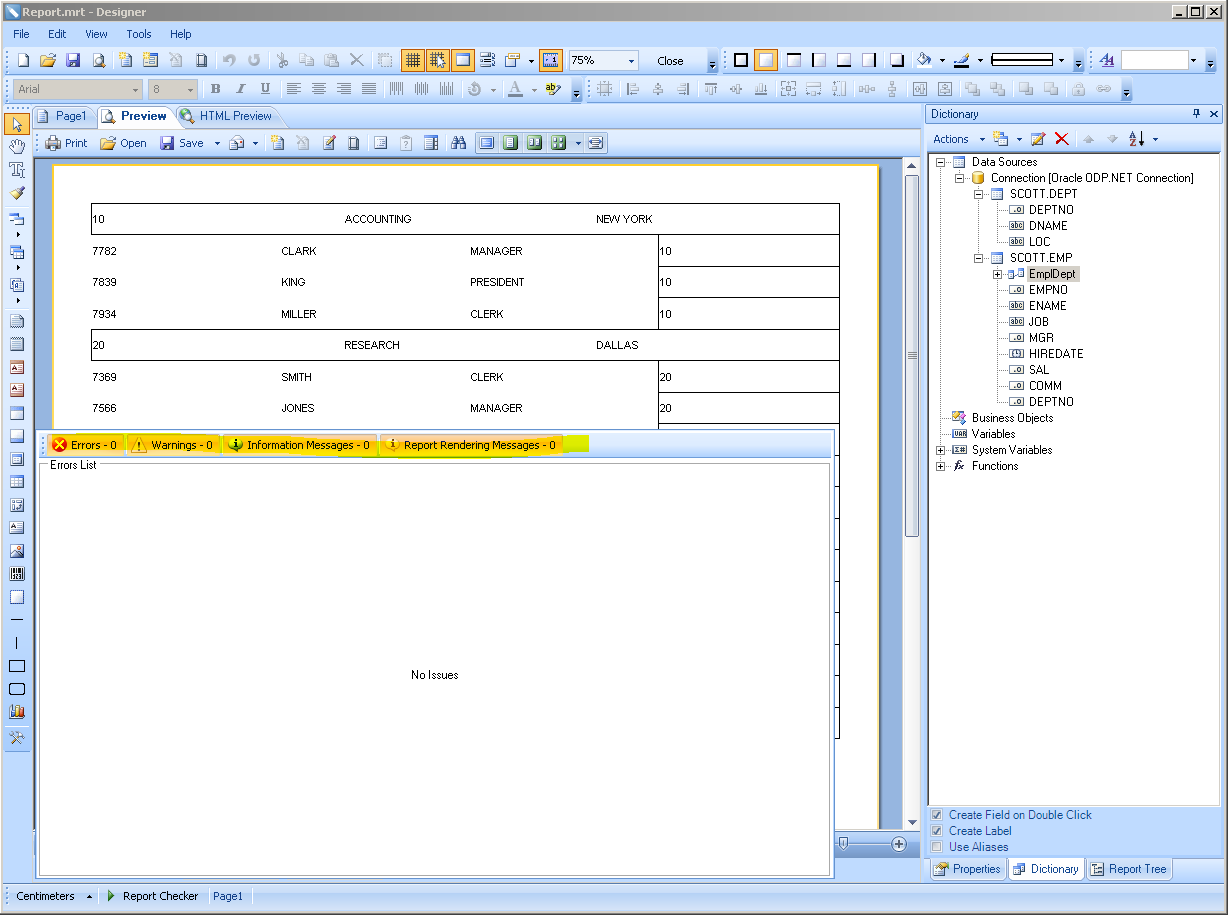
Task: Open the Report Rendering Messages - 0 tab
Action: [x=470, y=445]
